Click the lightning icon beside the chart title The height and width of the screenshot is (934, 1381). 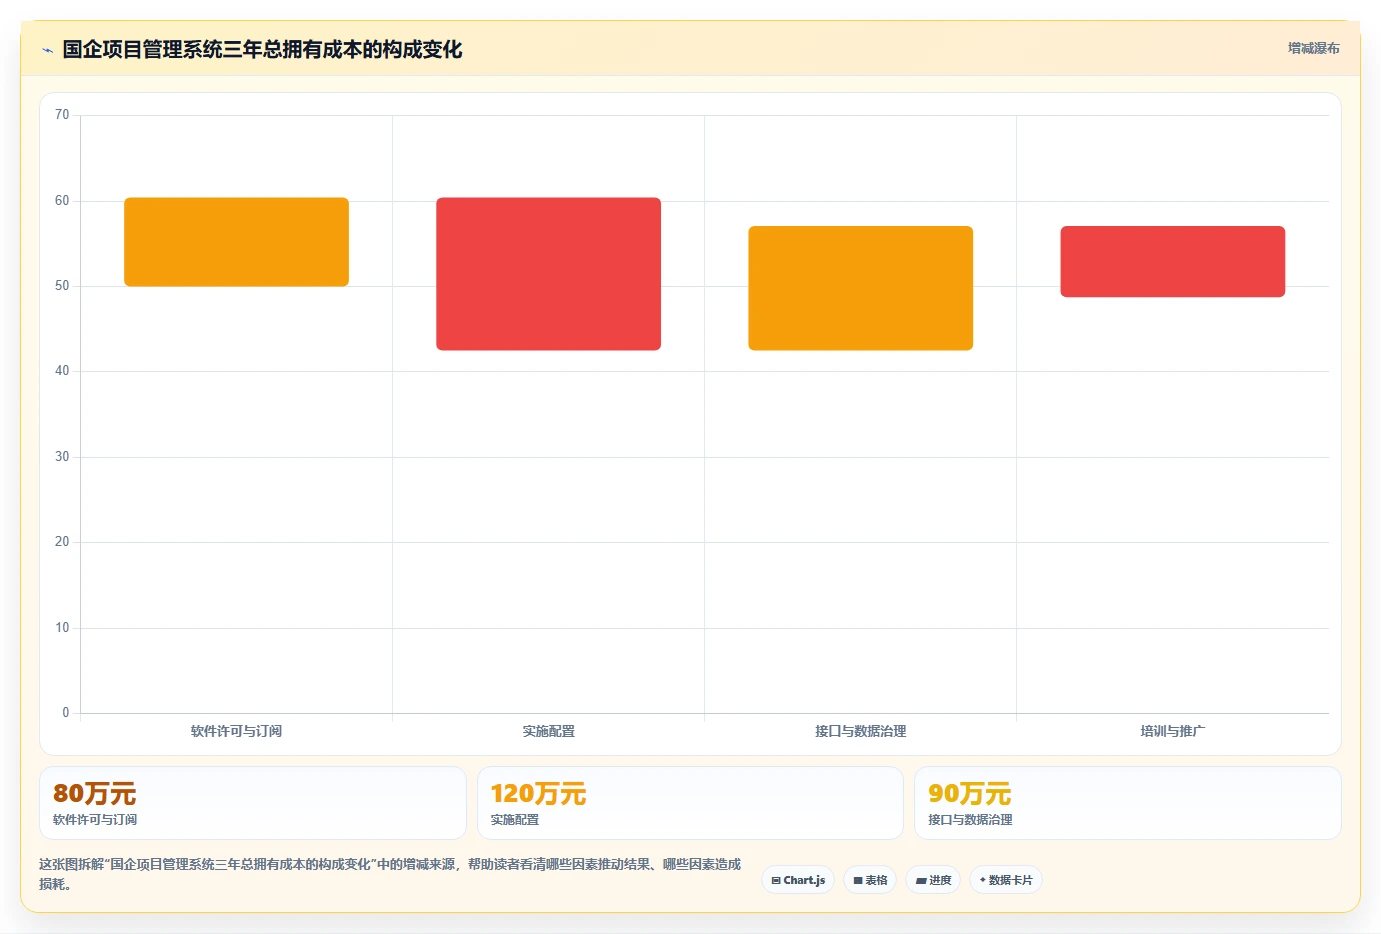tap(47, 50)
